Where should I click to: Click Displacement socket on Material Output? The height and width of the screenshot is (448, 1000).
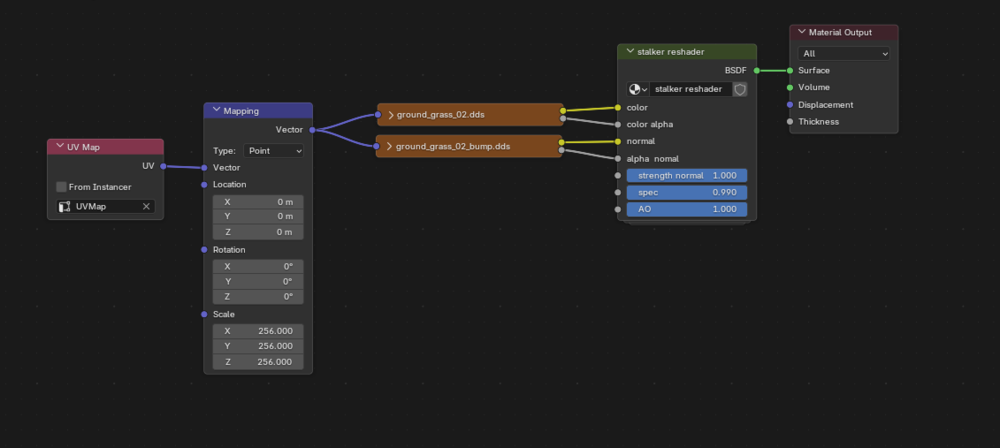[x=790, y=105]
